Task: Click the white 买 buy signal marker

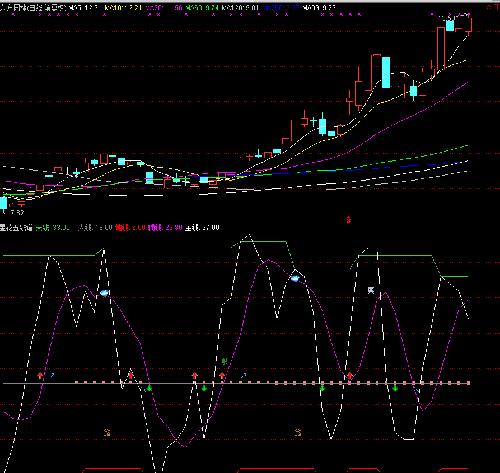Action: coord(371,290)
